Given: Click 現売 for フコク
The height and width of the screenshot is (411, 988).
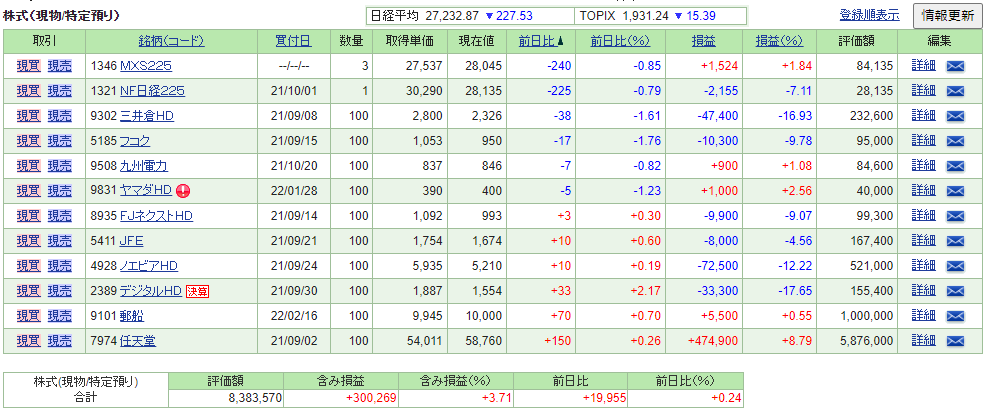Looking at the screenshot, I should click(60, 141).
